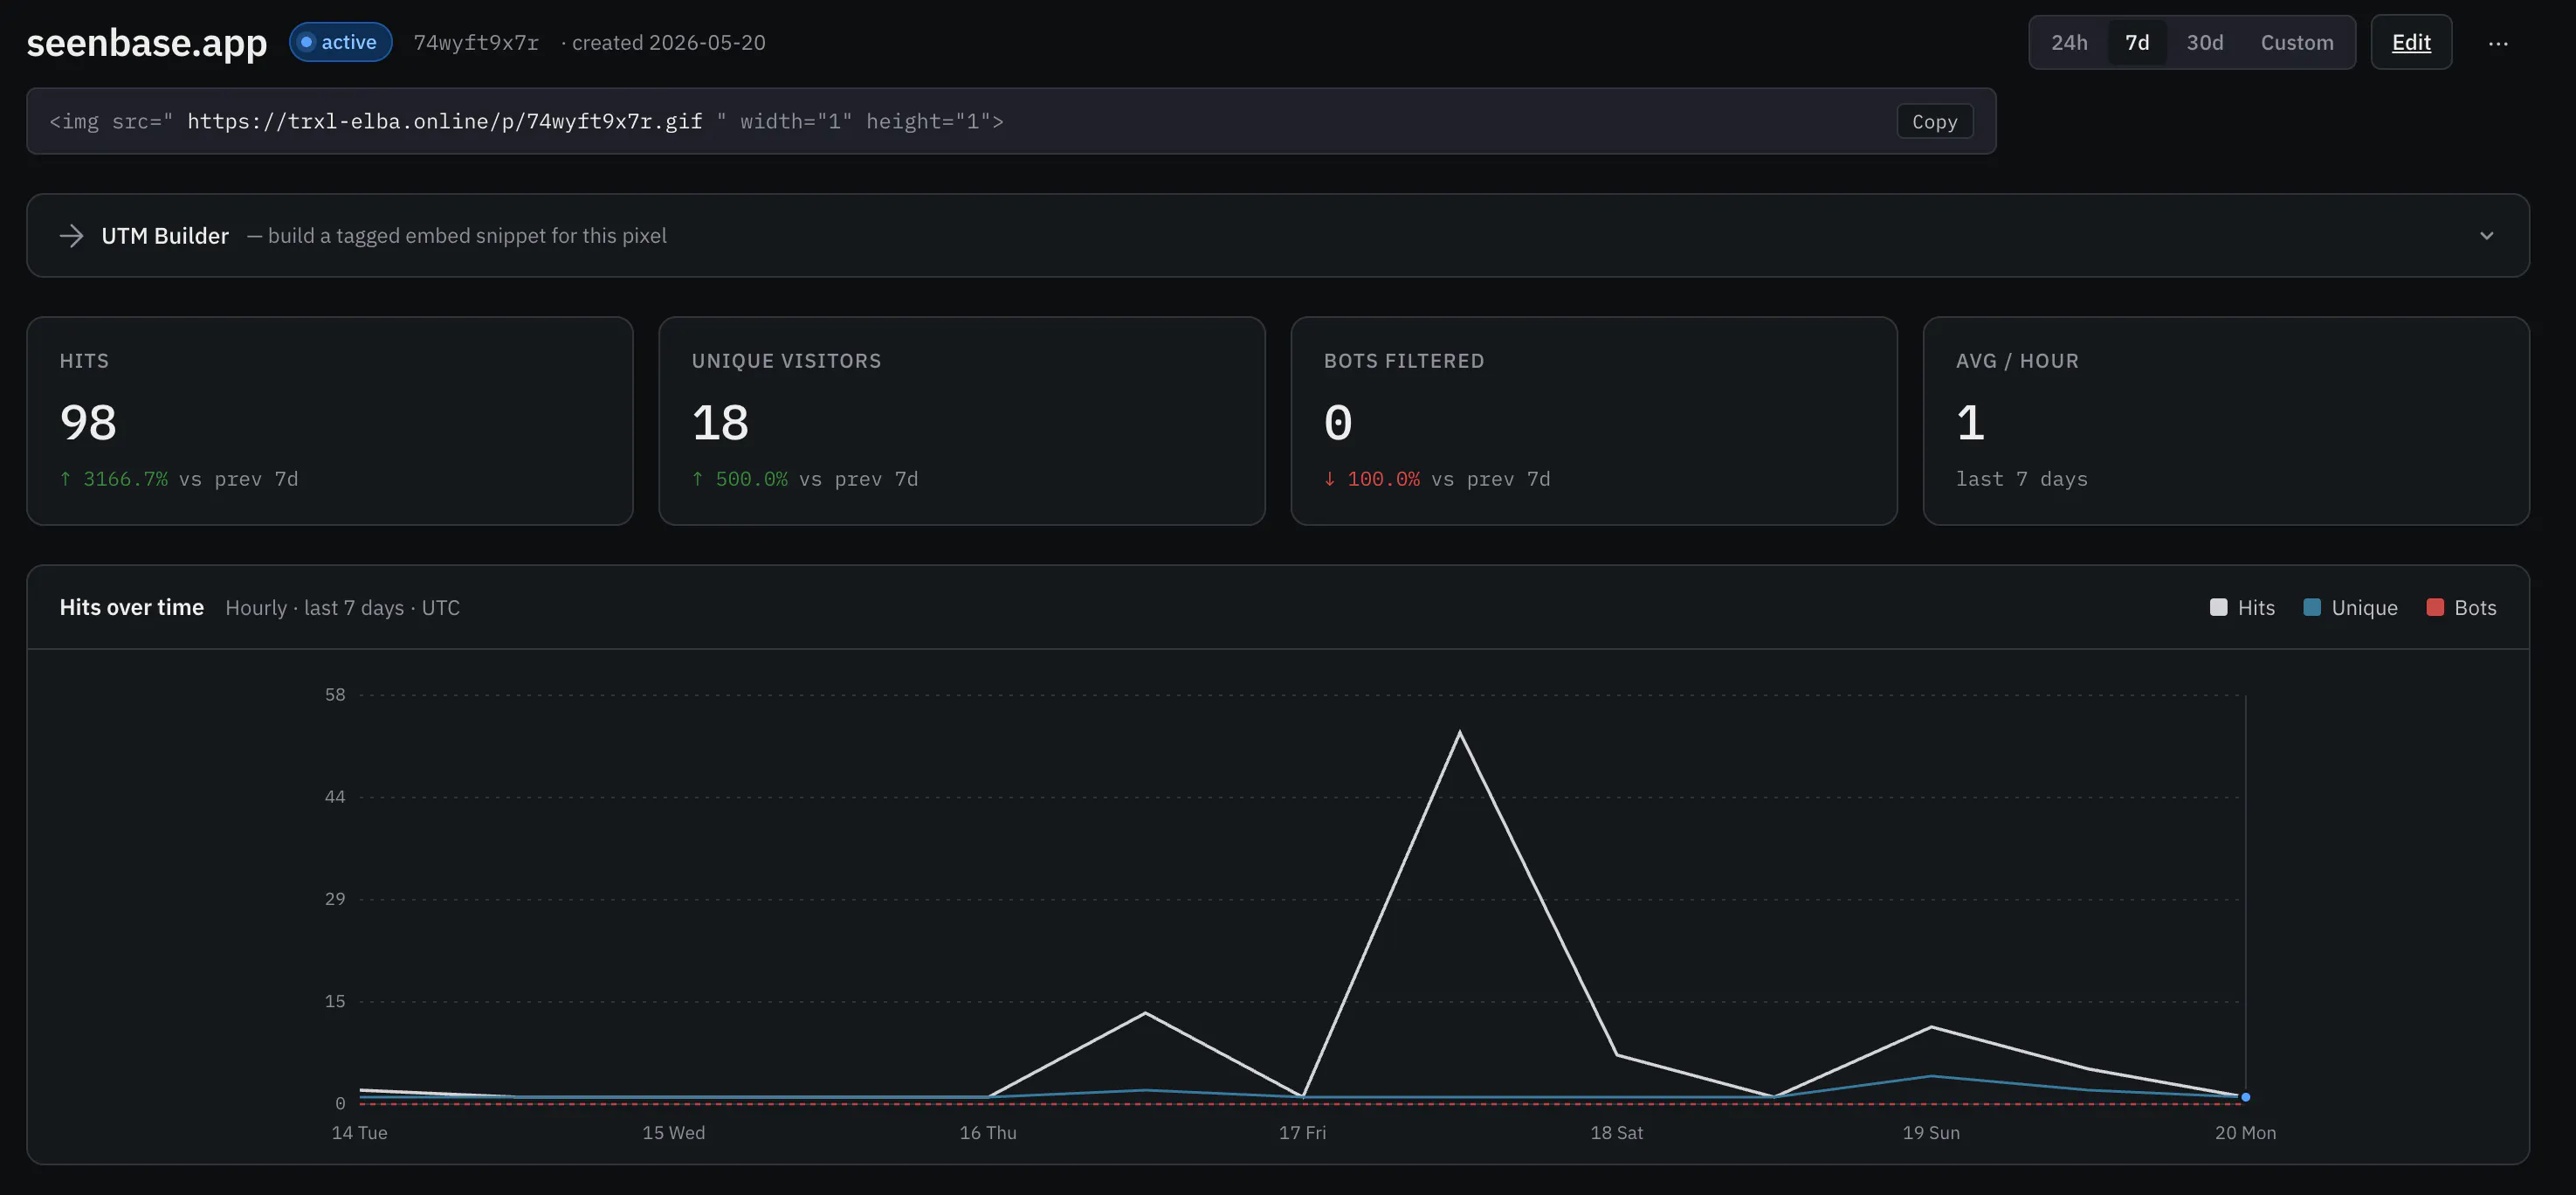Toggle the Bots series in chart legend
Viewport: 2576px width, 1195px height.
coord(2461,608)
